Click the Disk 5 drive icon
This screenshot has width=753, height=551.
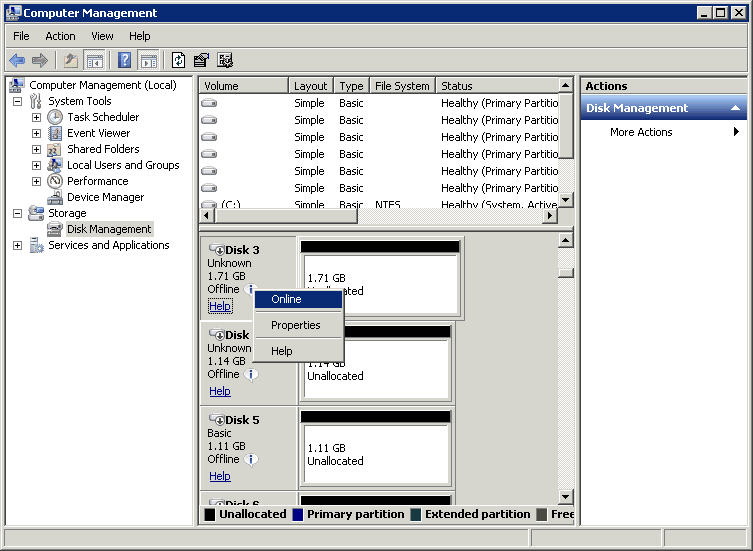tap(217, 420)
